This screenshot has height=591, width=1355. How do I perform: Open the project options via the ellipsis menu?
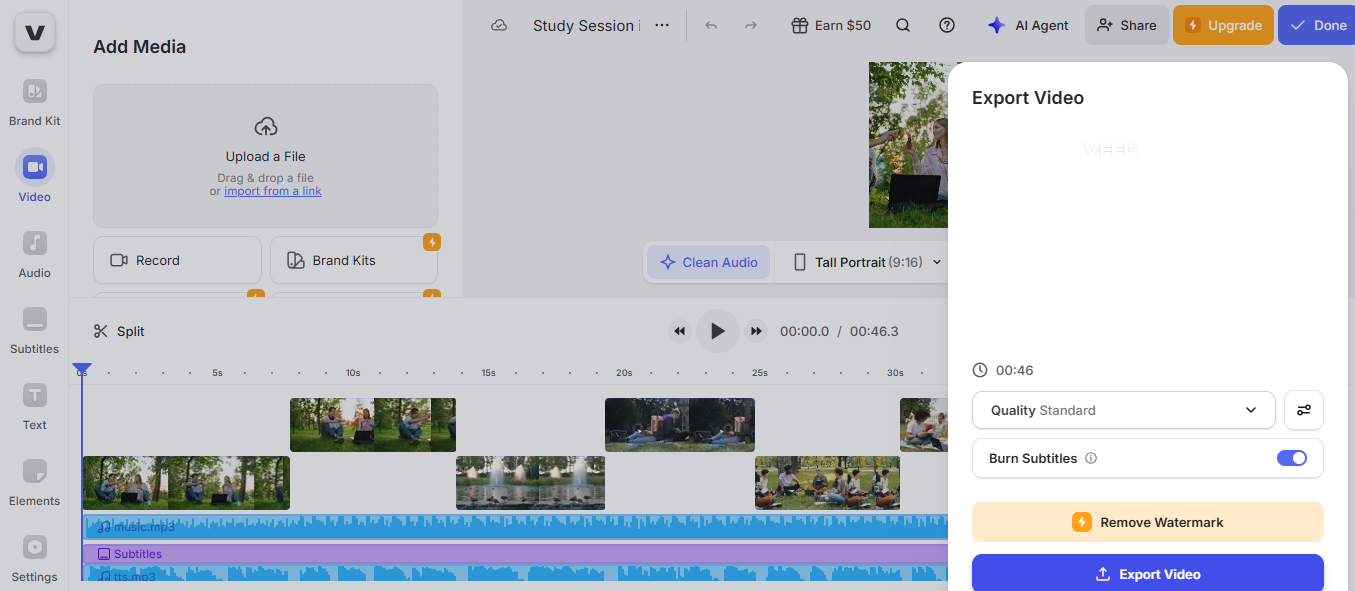(661, 25)
